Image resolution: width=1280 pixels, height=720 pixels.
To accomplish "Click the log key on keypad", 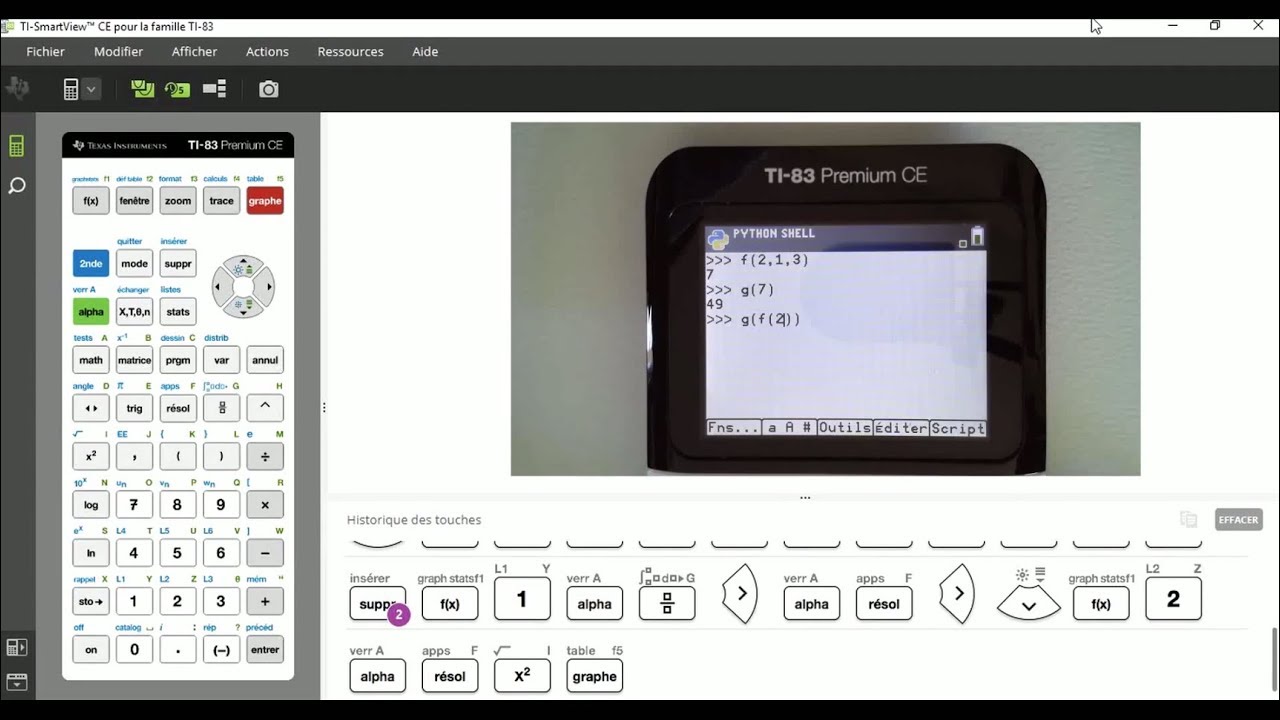I will 90,505.
